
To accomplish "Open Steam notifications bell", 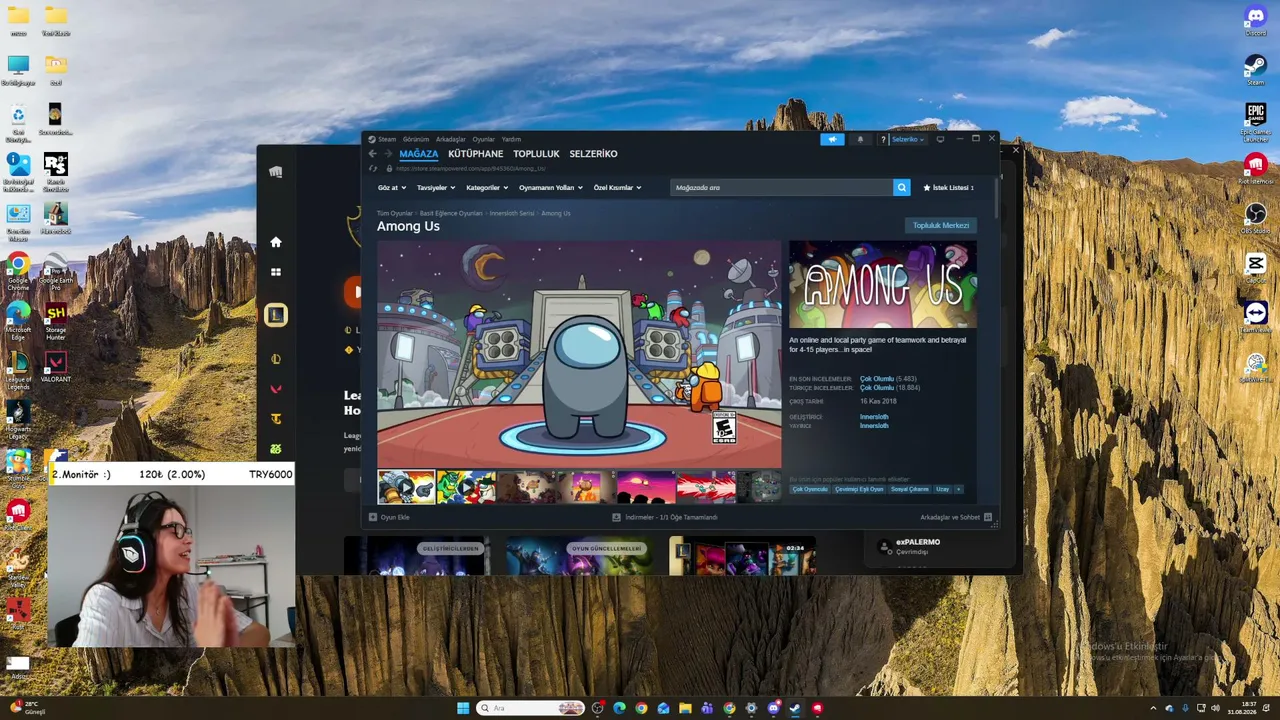I will pyautogui.click(x=860, y=139).
